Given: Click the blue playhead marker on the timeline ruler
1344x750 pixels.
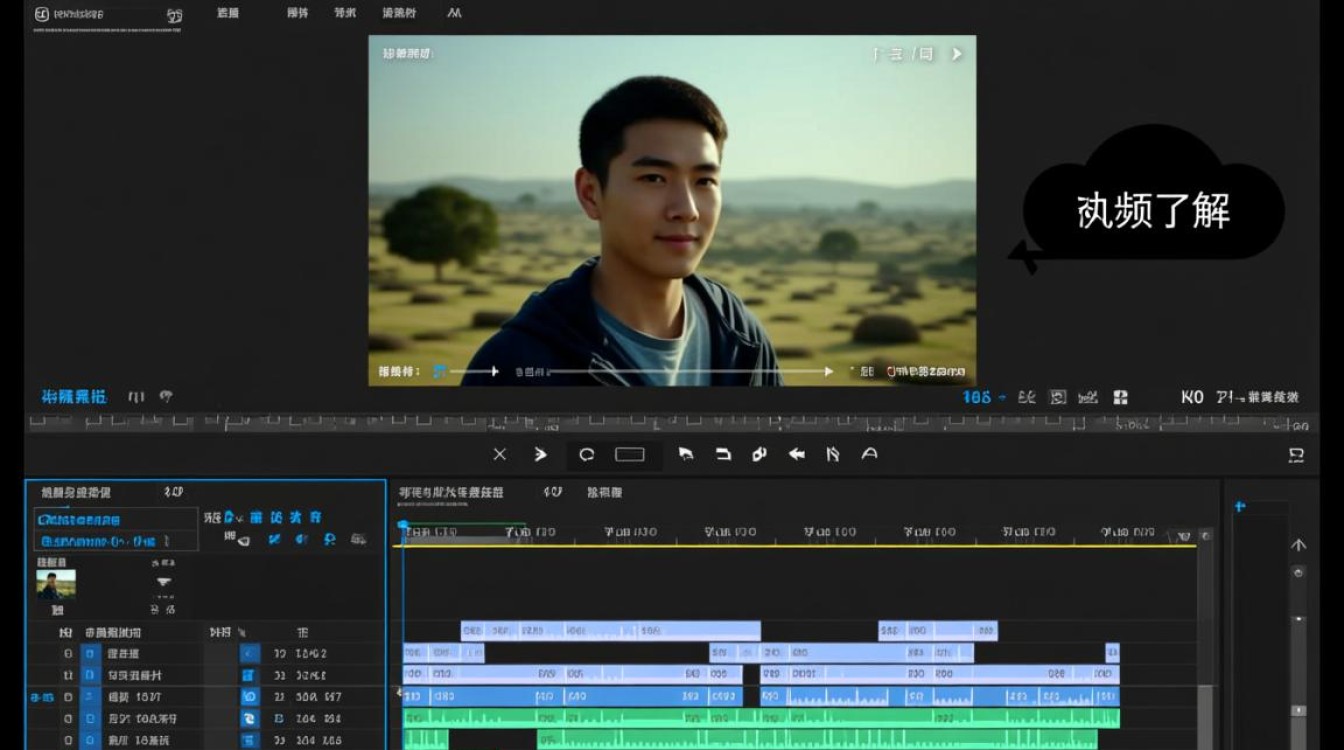Looking at the screenshot, I should point(403,525).
